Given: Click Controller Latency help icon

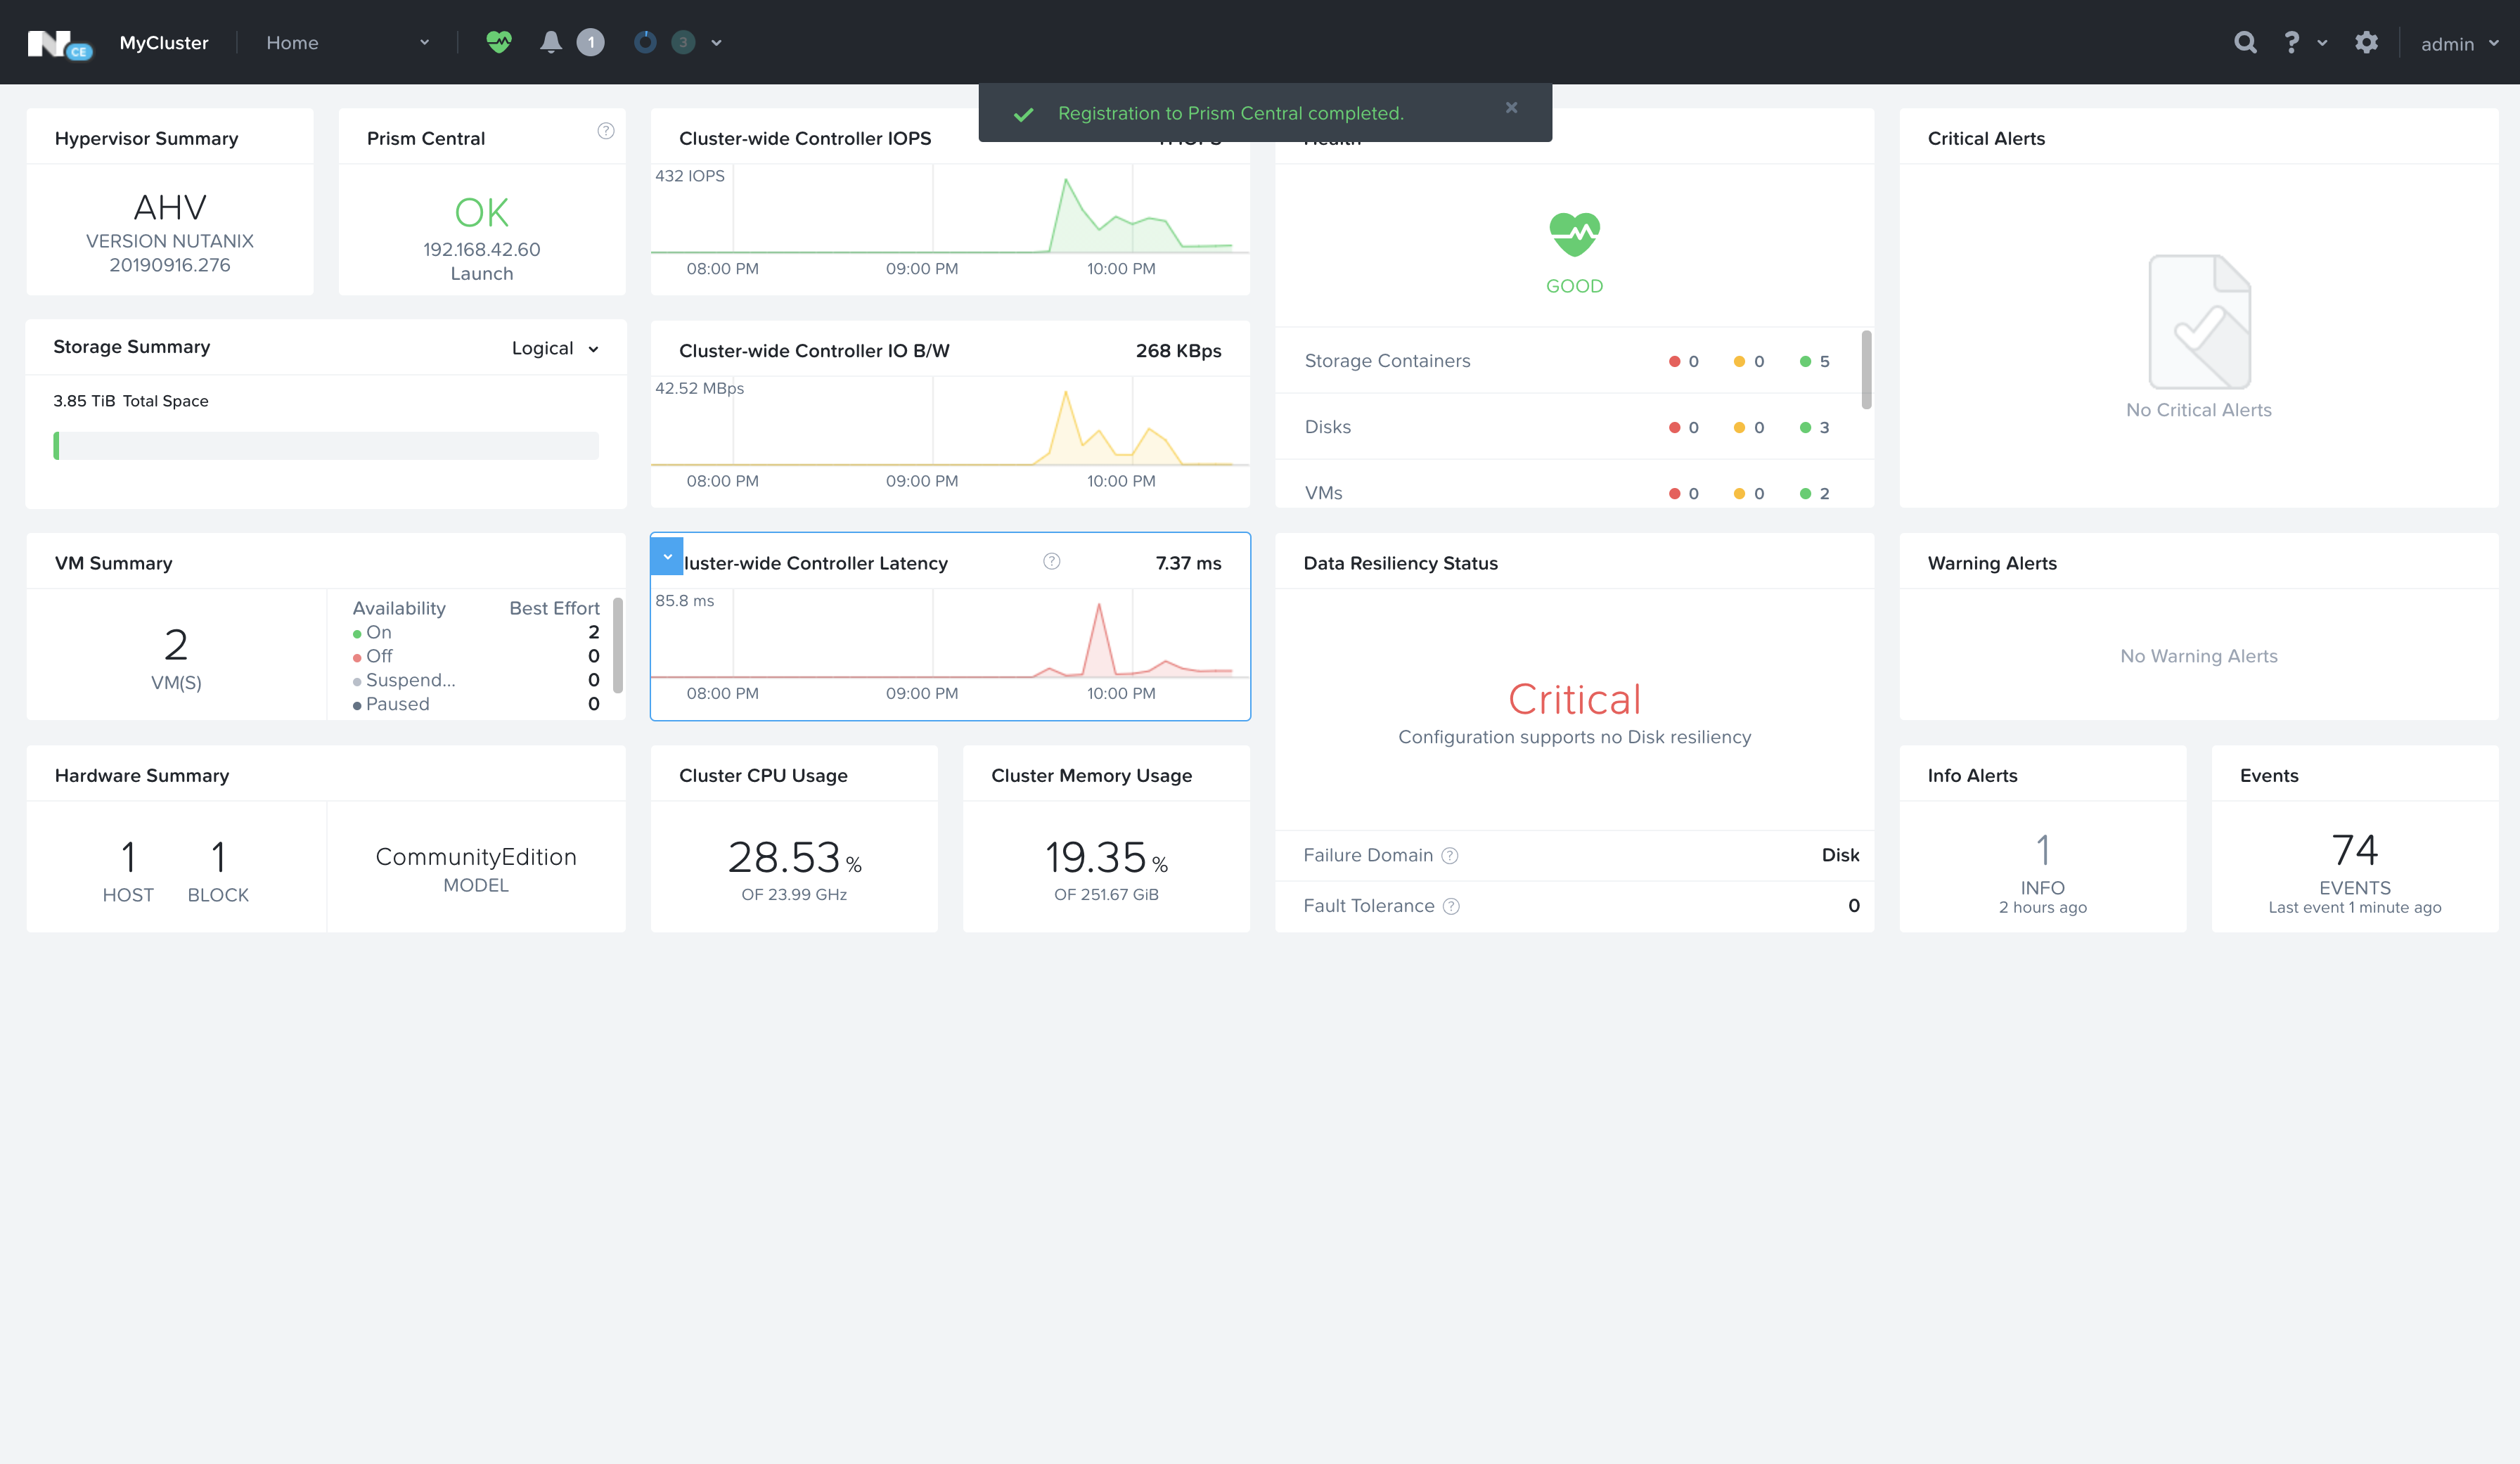Looking at the screenshot, I should click(1051, 562).
